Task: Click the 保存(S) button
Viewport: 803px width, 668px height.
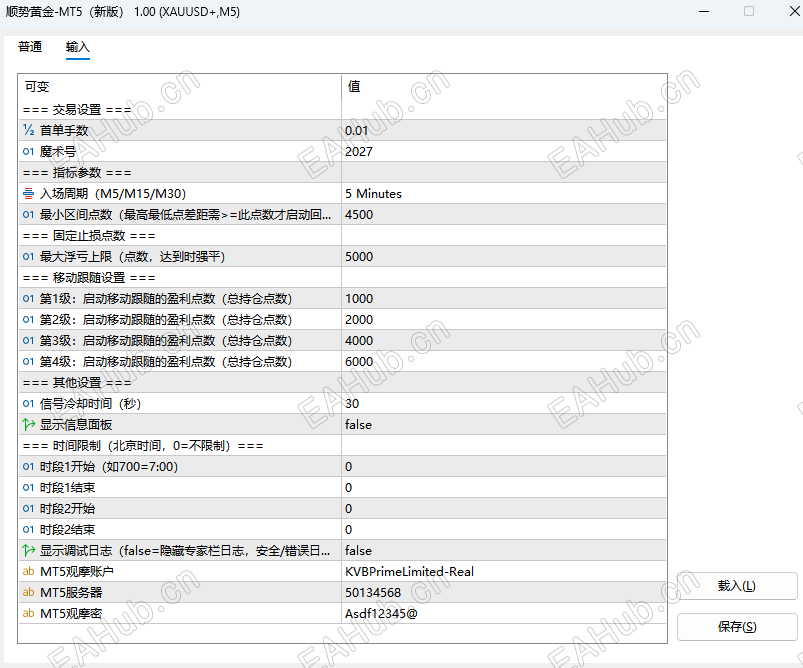Action: tap(736, 627)
